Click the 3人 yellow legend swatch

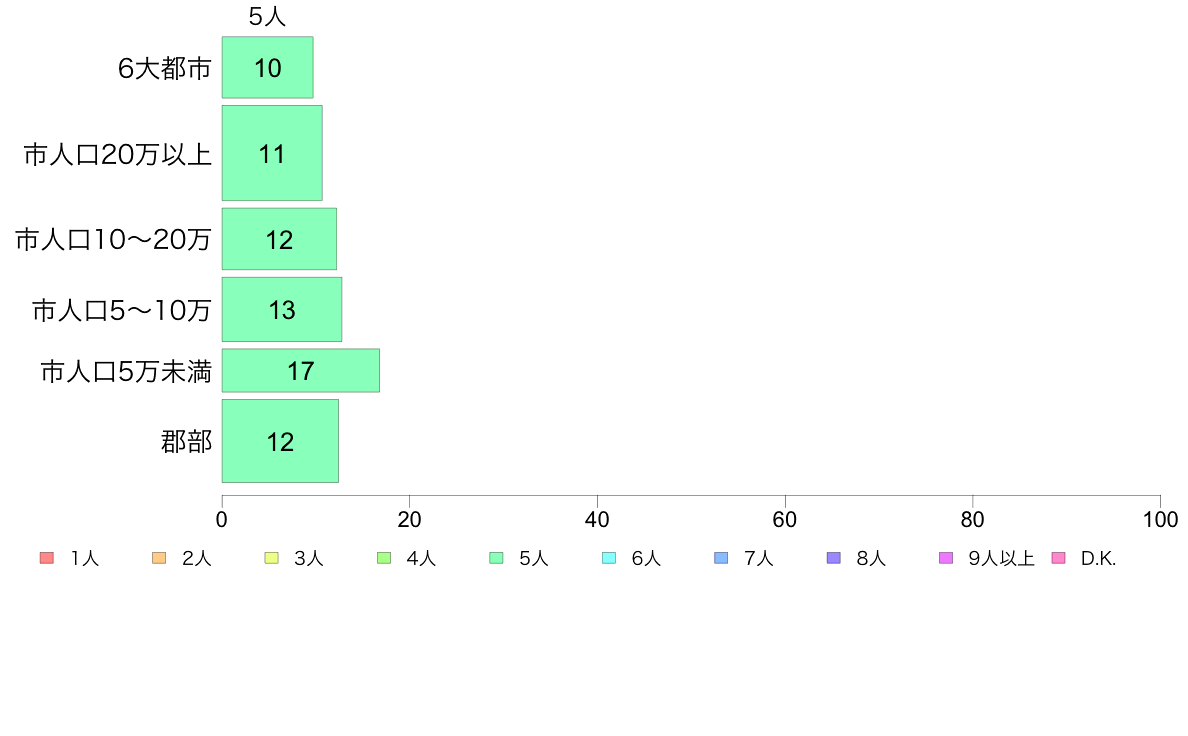(x=271, y=558)
